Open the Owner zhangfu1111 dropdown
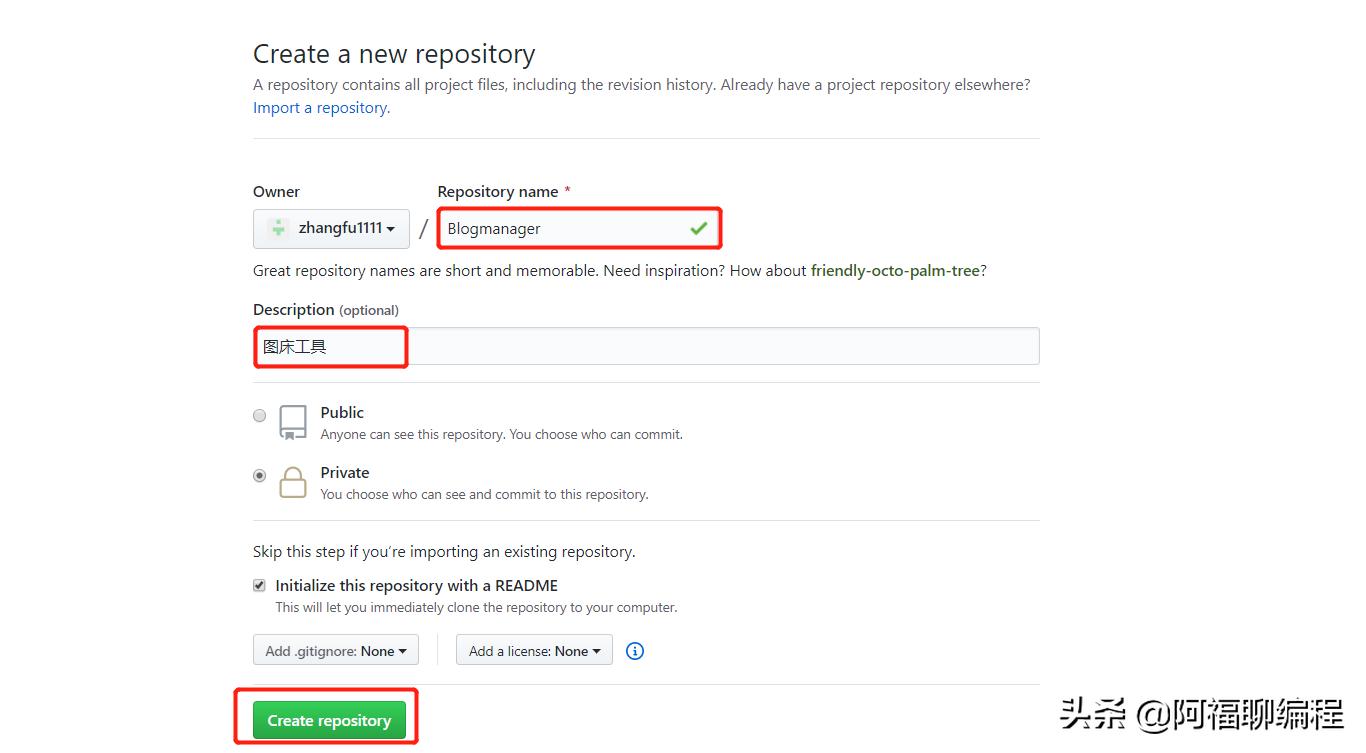The height and width of the screenshot is (753, 1366). click(x=332, y=228)
